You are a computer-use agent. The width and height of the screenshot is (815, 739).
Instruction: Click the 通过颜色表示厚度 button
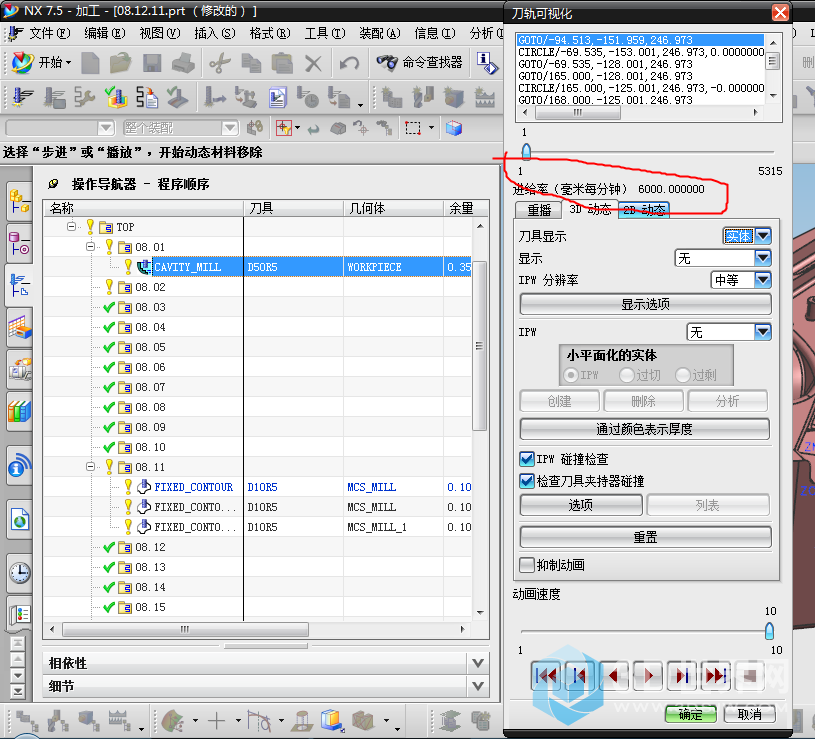[x=645, y=429]
